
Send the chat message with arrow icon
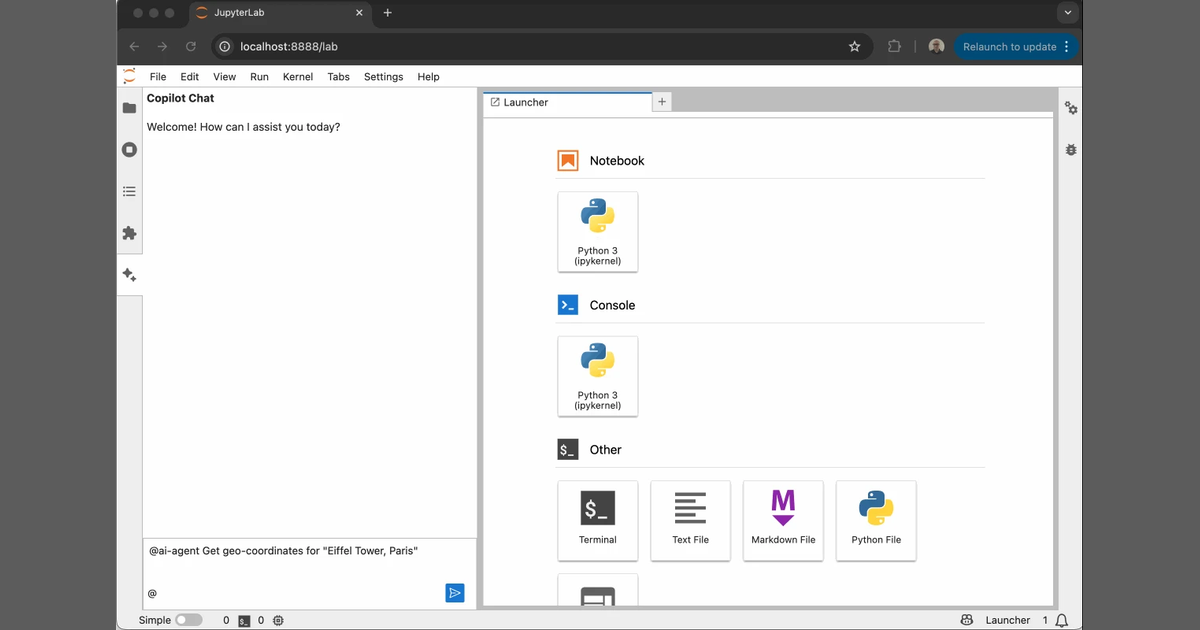click(x=455, y=593)
